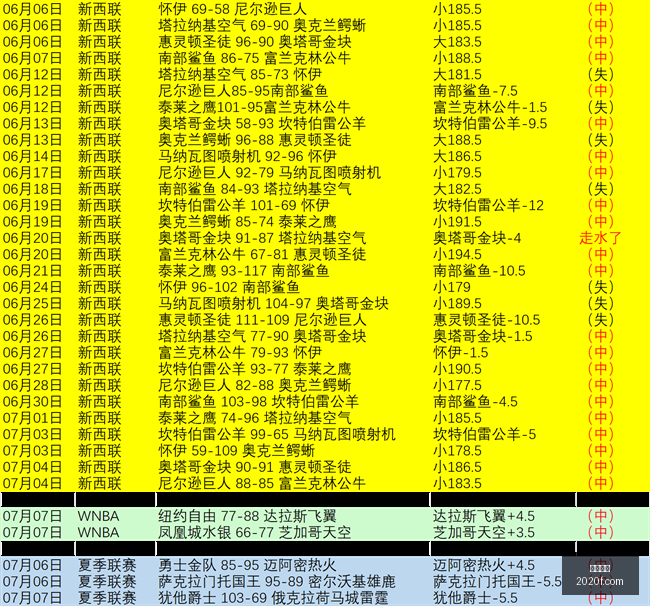Click the 大182.5 prediction cell
Image resolution: width=650 pixels, height=606 pixels.
[x=457, y=189]
